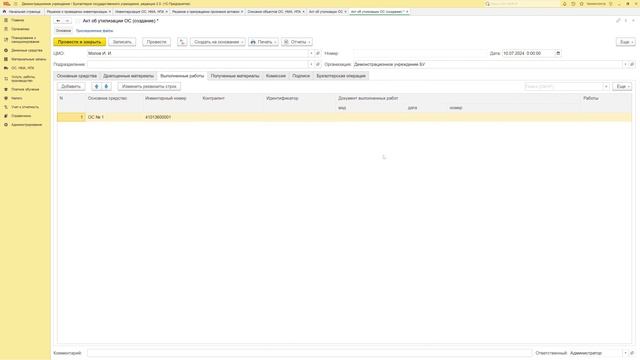The width and height of the screenshot is (640, 360).
Task: Move row up with blue up arrow
Action: pyautogui.click(x=97, y=87)
